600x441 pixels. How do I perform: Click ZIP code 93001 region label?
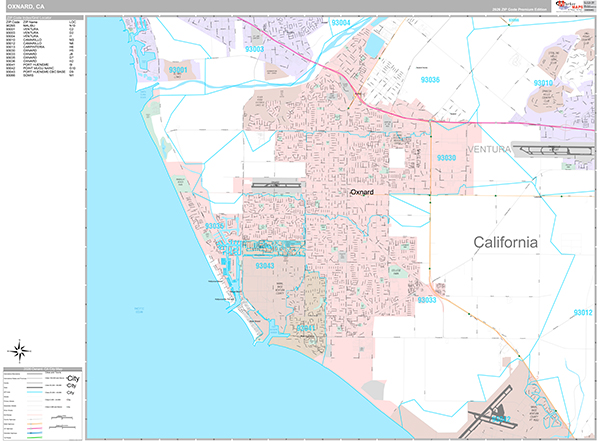click(180, 71)
